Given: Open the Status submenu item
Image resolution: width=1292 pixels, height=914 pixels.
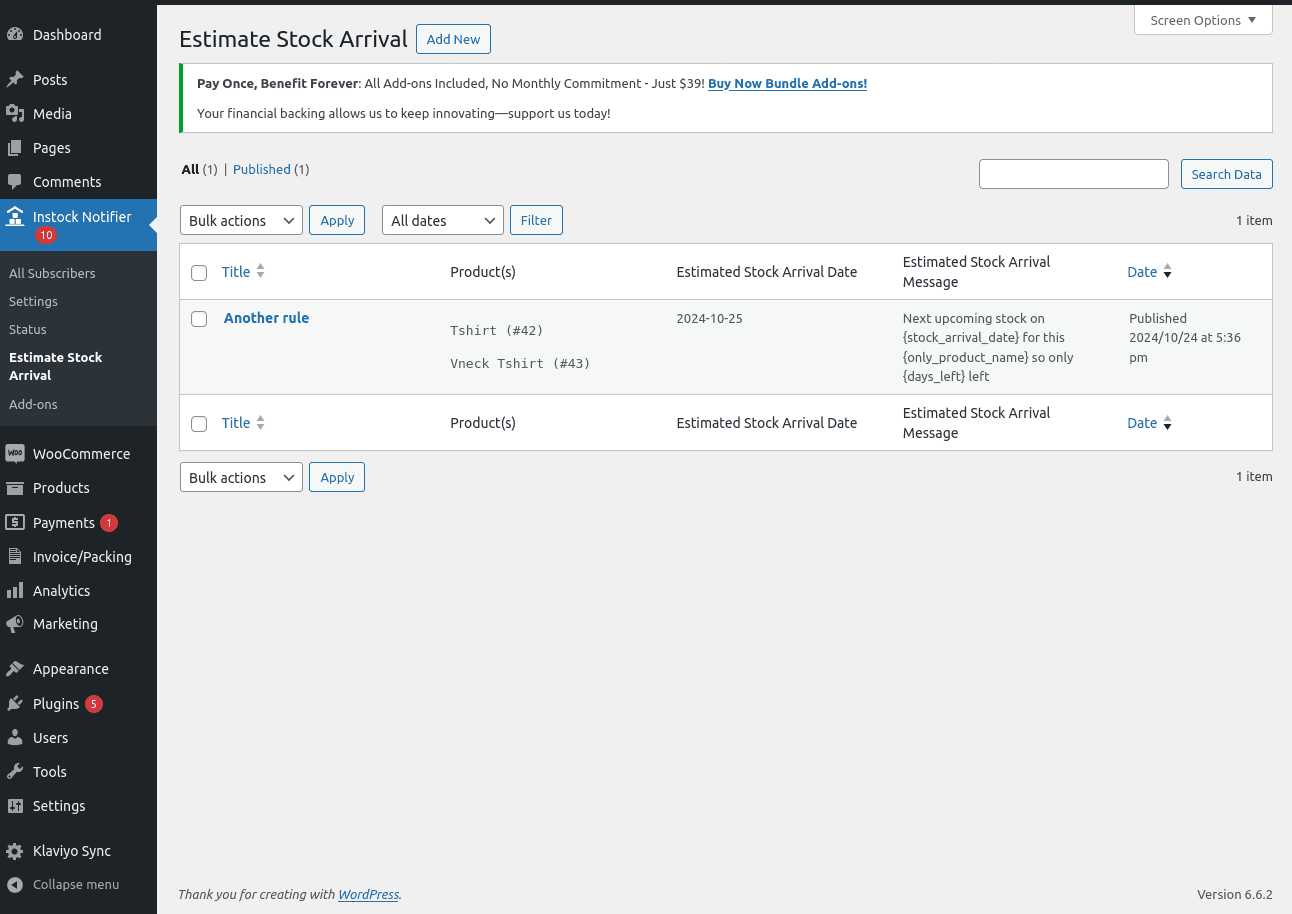Looking at the screenshot, I should click(28, 329).
